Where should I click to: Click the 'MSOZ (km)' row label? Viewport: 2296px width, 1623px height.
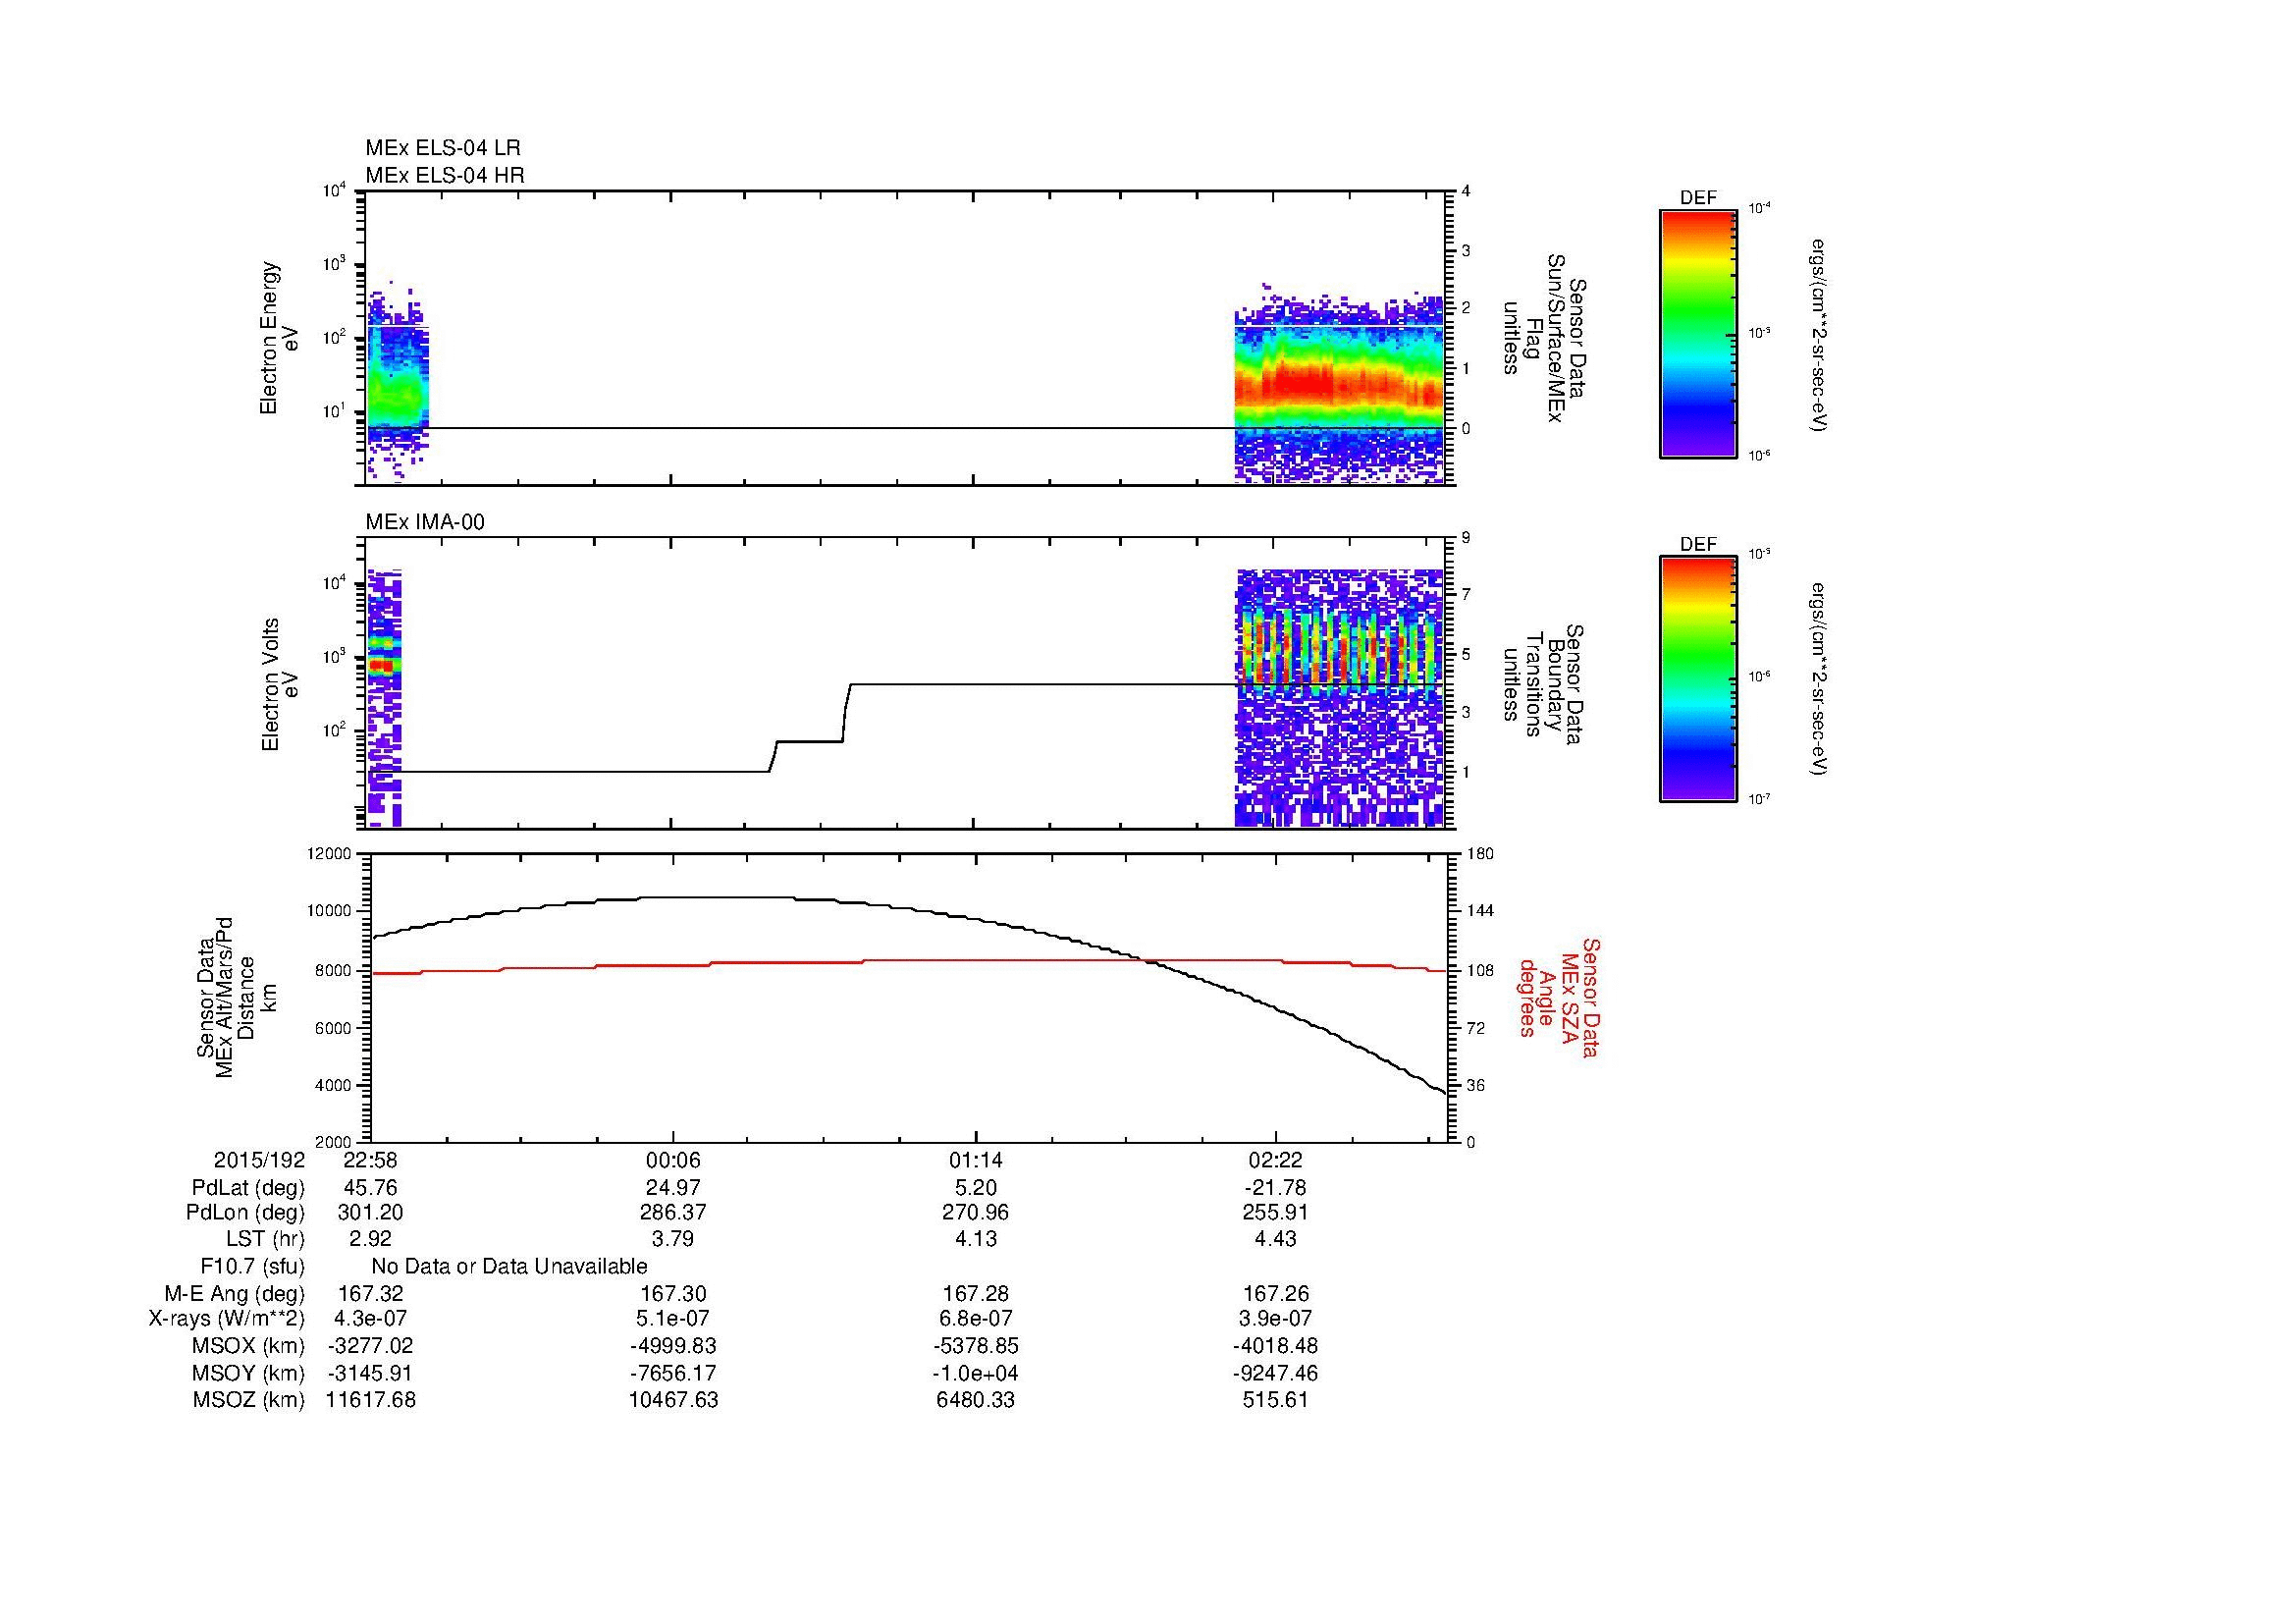click(x=249, y=1400)
